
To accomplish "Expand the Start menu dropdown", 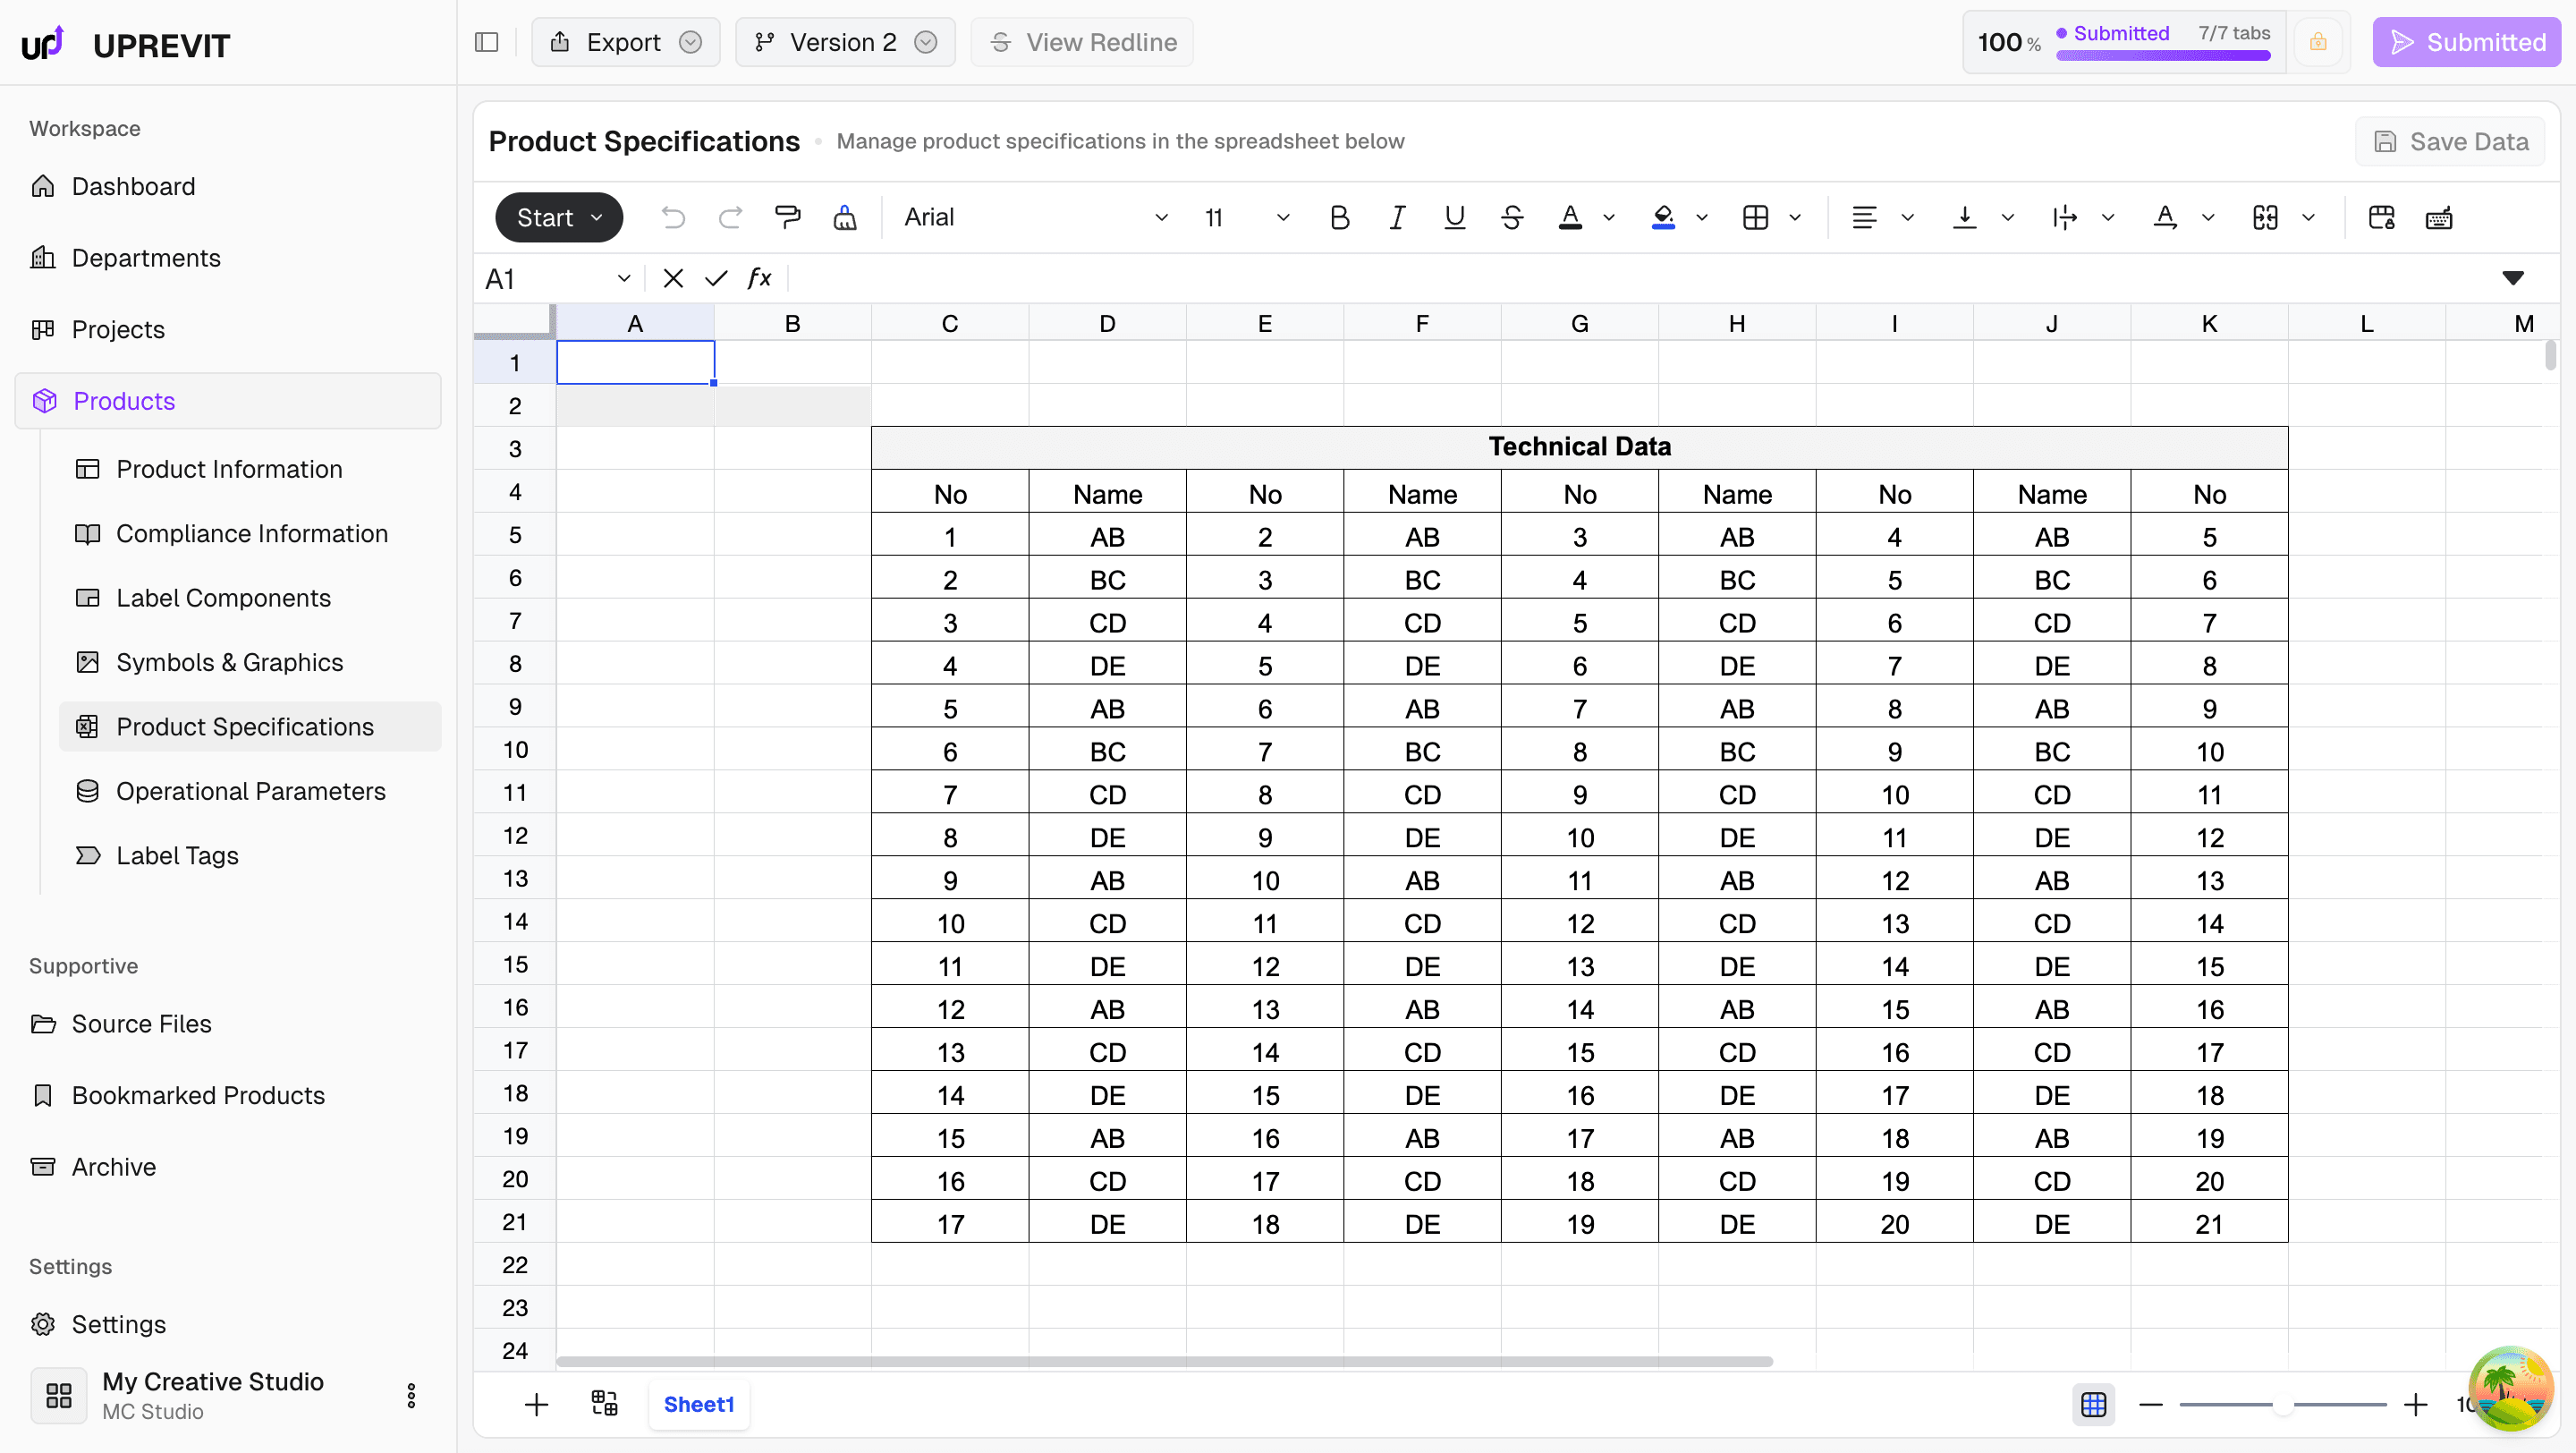I will [x=558, y=217].
